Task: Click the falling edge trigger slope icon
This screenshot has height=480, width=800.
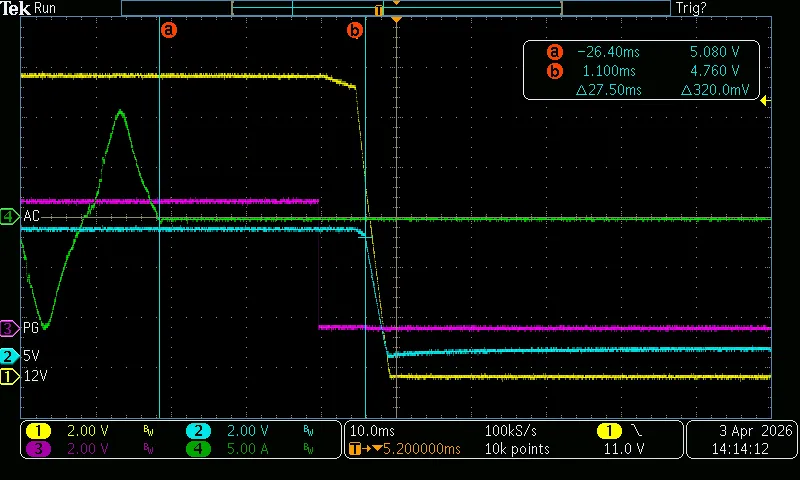Action: click(637, 431)
